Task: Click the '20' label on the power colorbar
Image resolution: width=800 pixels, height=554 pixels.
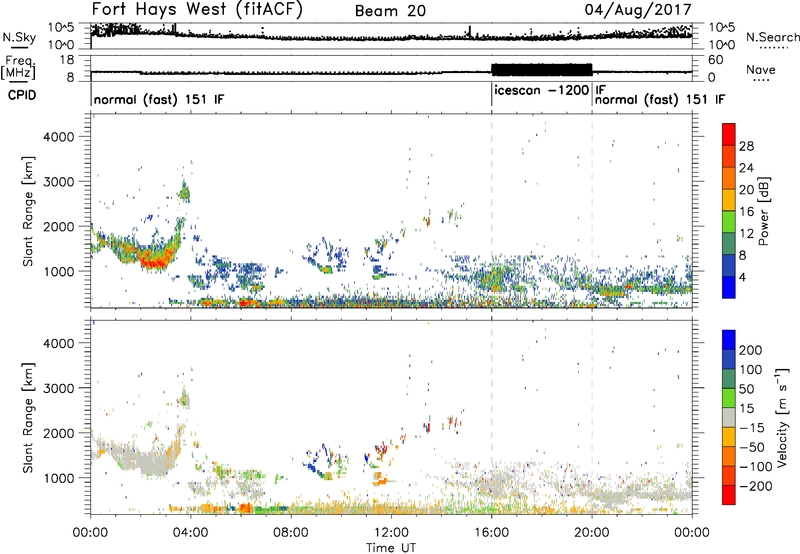Action: (x=746, y=190)
